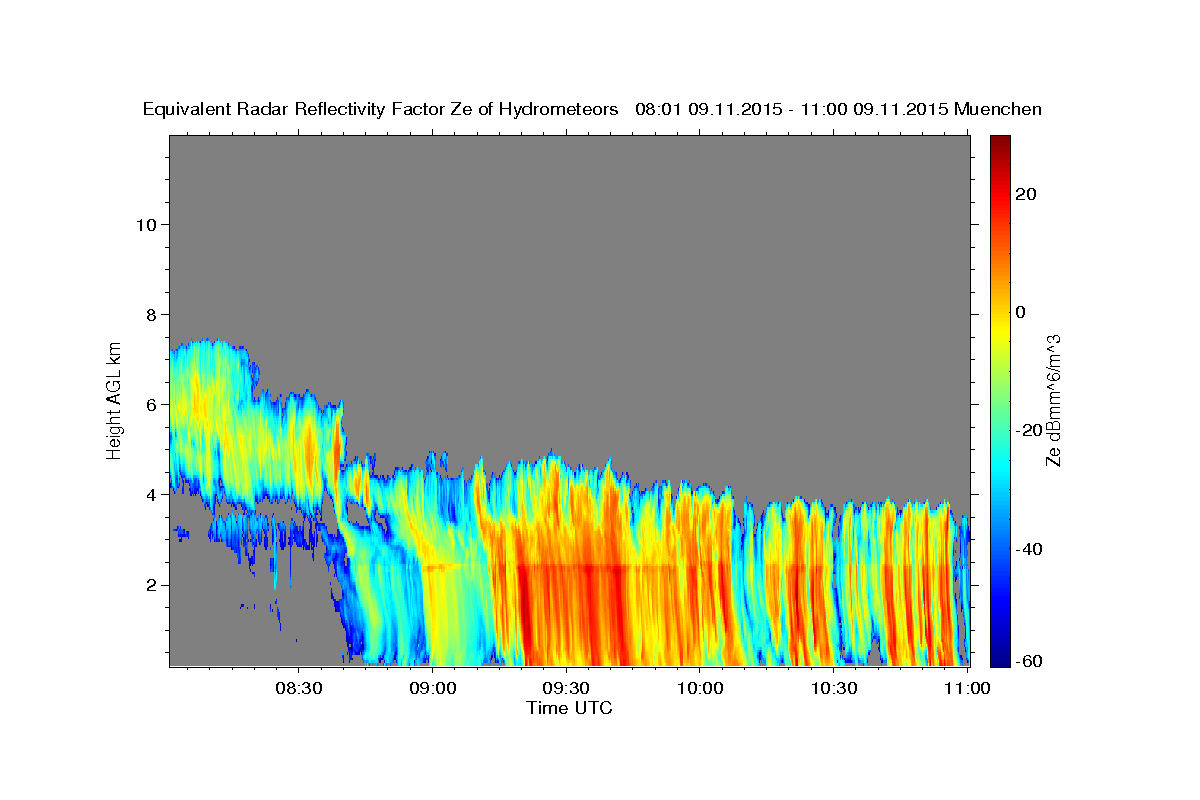Click the colorbar label 'Ze dBmm^6/m^3'

(x=1052, y=400)
